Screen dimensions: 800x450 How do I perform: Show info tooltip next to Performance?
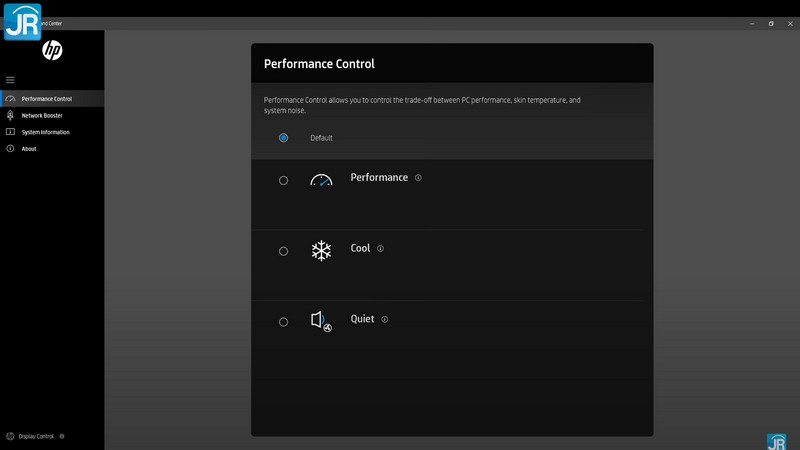418,178
